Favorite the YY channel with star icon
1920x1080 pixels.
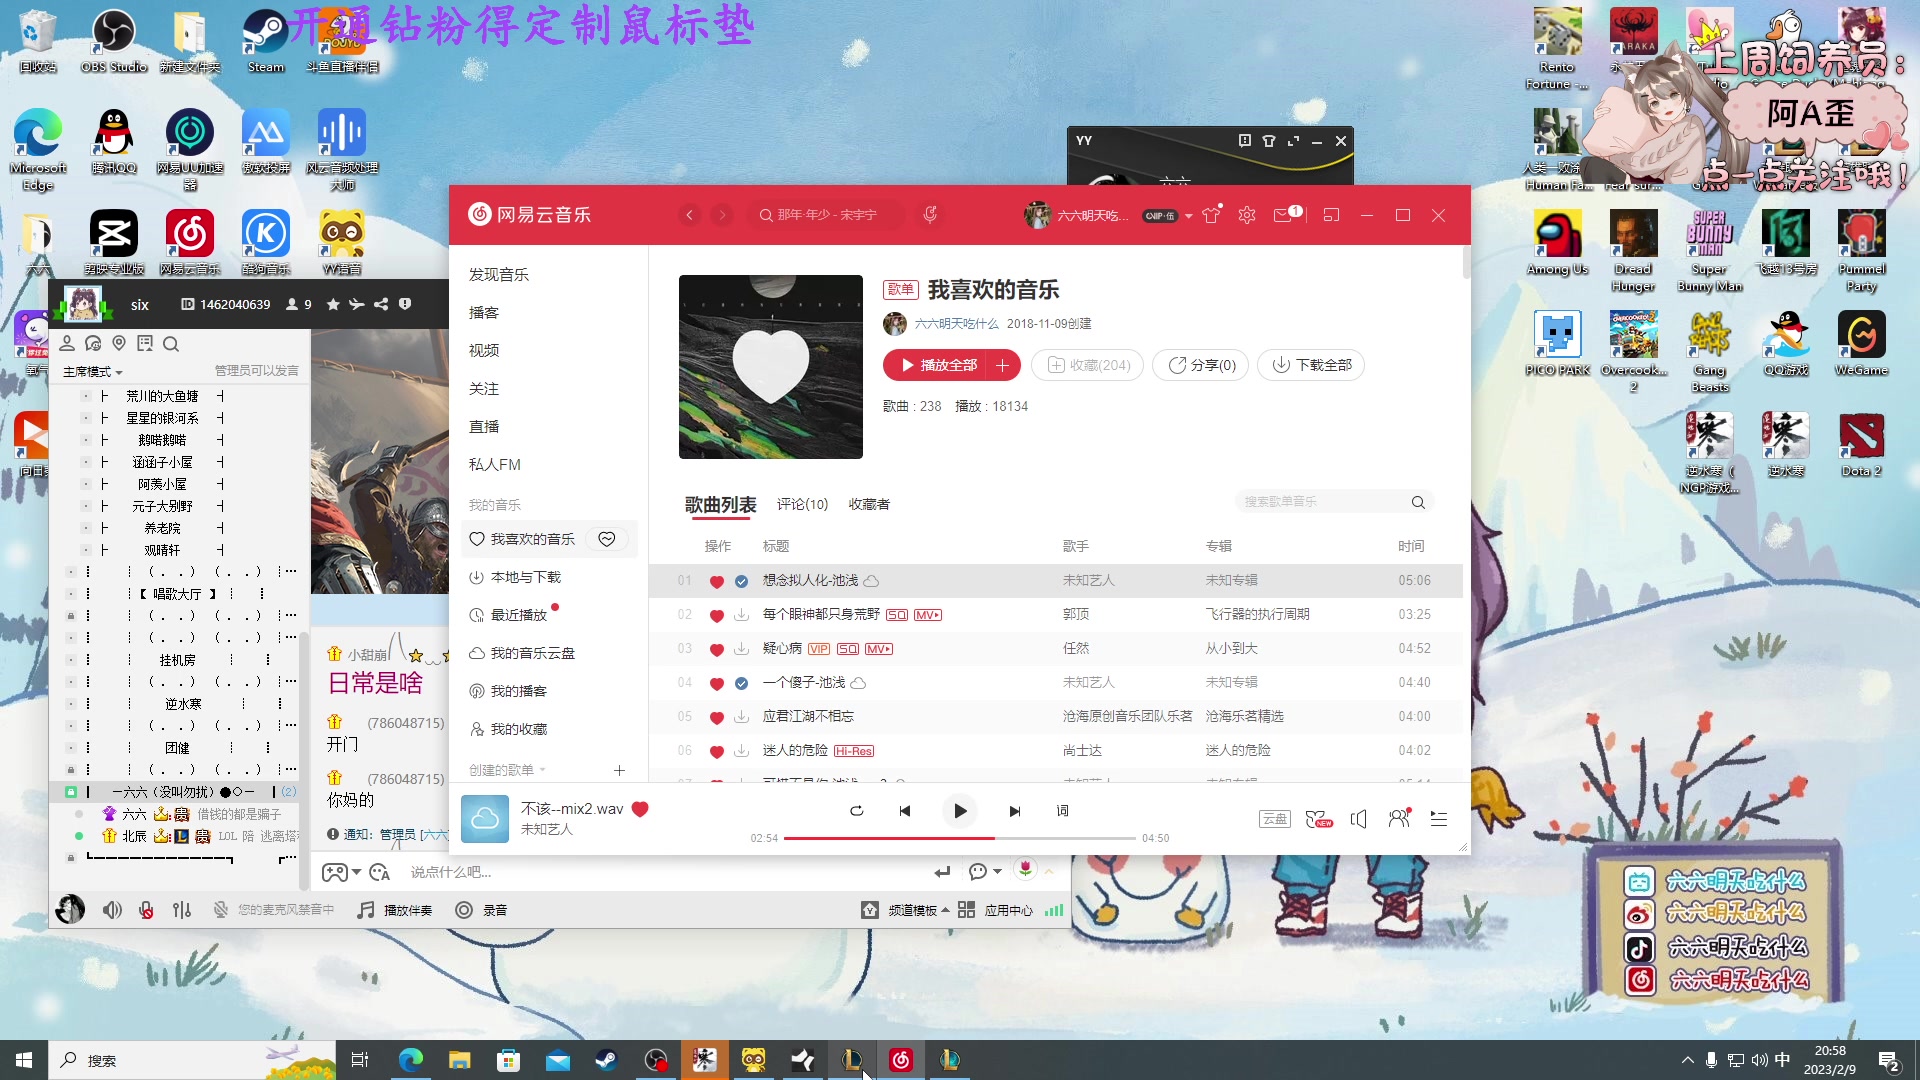click(x=333, y=304)
